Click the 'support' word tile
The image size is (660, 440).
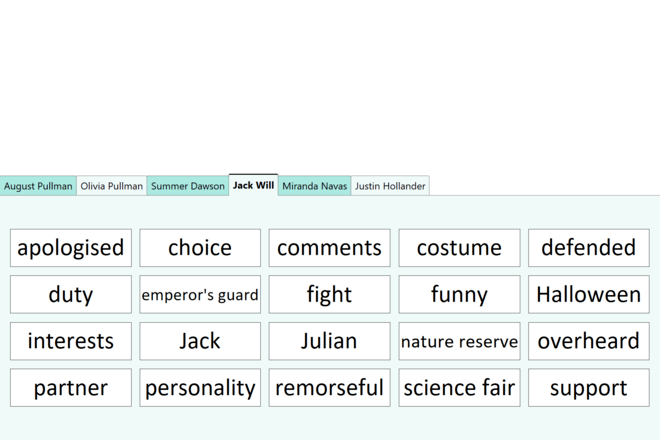point(588,388)
